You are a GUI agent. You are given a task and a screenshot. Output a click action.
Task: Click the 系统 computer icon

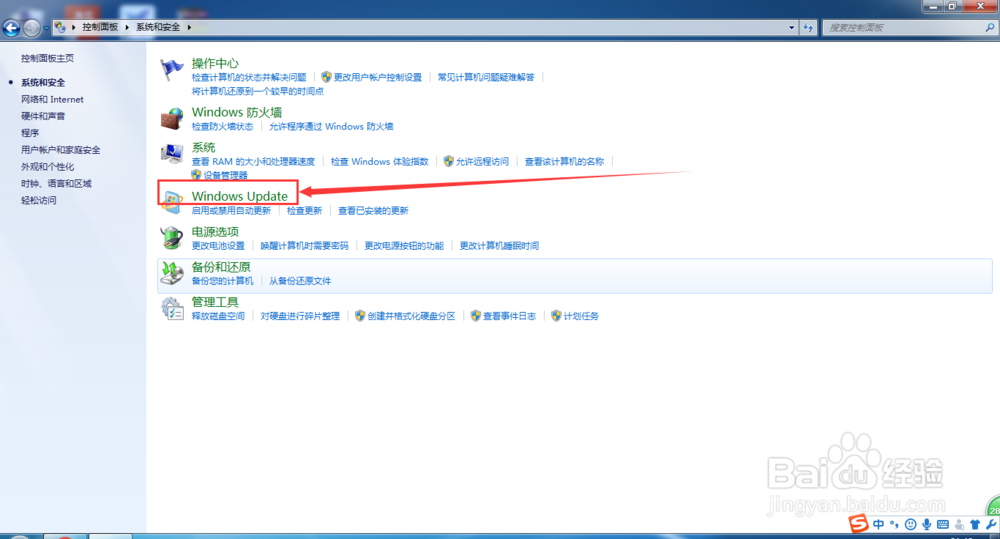tap(172, 154)
